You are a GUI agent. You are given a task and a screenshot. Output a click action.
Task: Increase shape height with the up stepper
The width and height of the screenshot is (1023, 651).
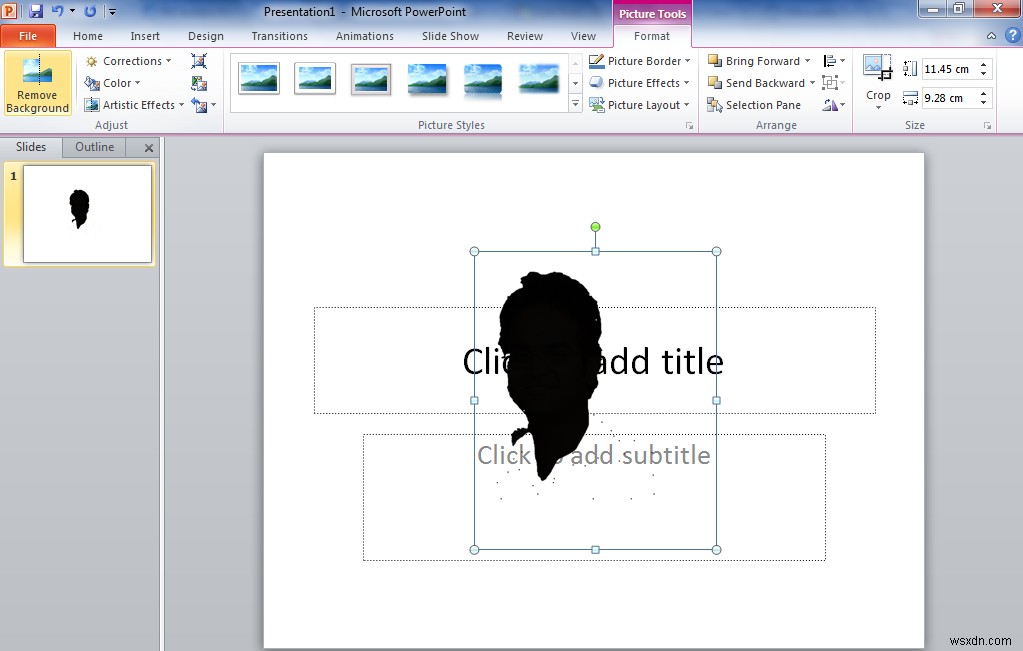tap(984, 63)
